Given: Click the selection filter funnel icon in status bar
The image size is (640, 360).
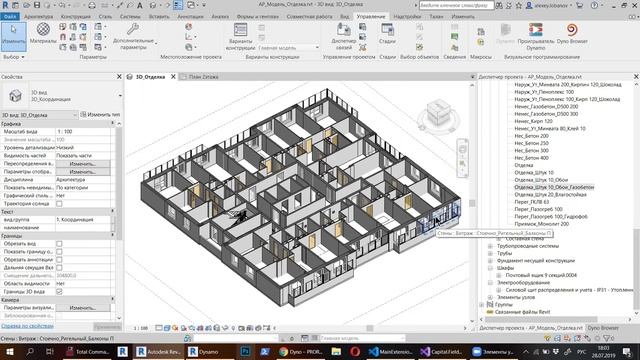Looking at the screenshot, I should click(607, 338).
